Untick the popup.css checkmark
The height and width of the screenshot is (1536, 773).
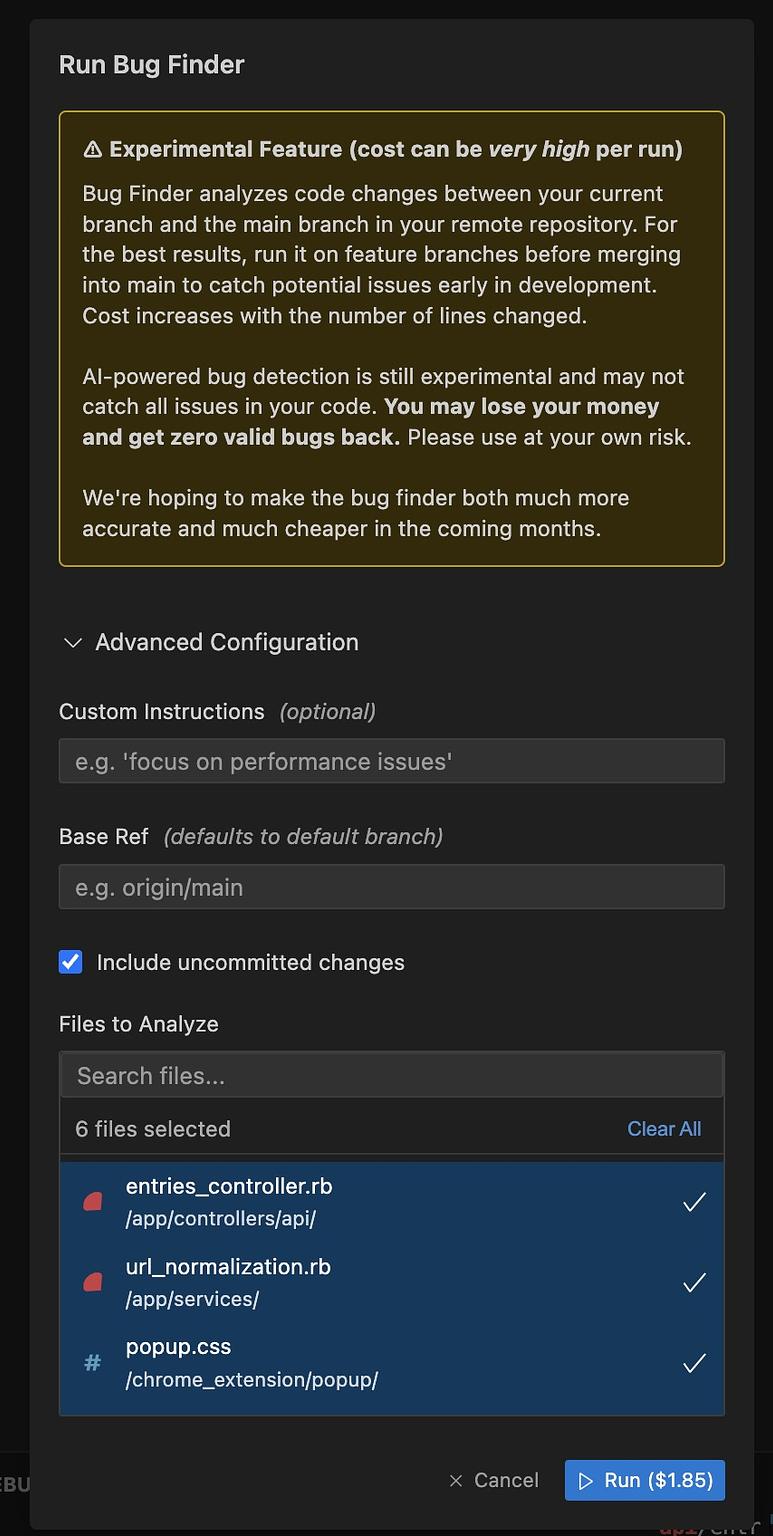pyautogui.click(x=694, y=1363)
